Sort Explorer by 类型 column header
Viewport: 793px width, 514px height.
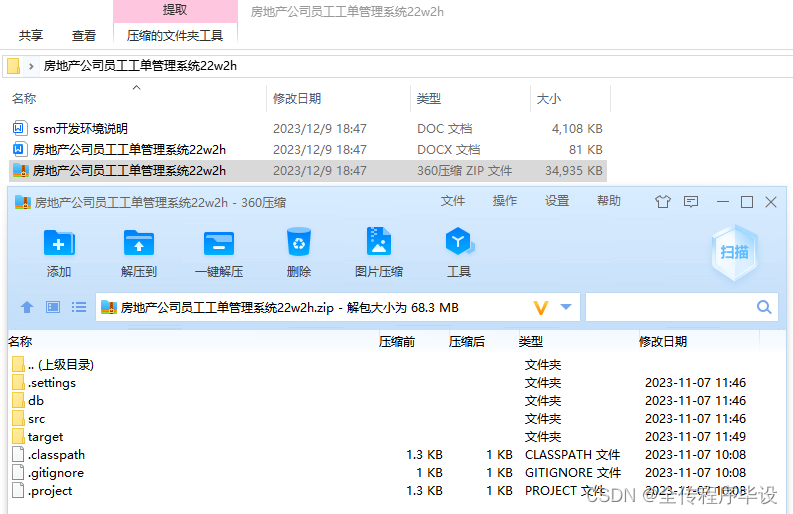click(x=429, y=99)
